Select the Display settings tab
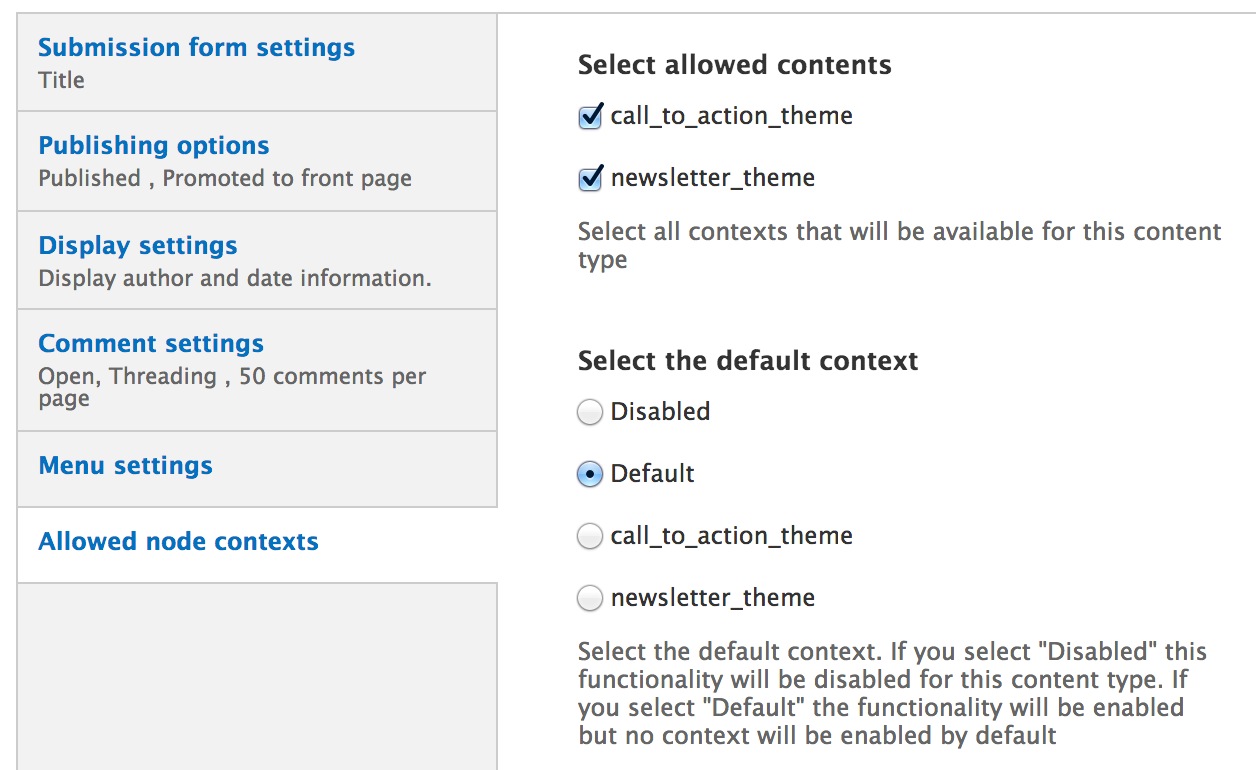Viewport: 1256px width, 770px height. point(137,245)
